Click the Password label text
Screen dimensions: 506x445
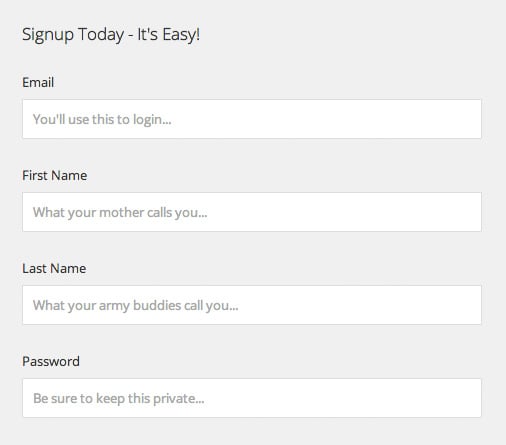51,361
